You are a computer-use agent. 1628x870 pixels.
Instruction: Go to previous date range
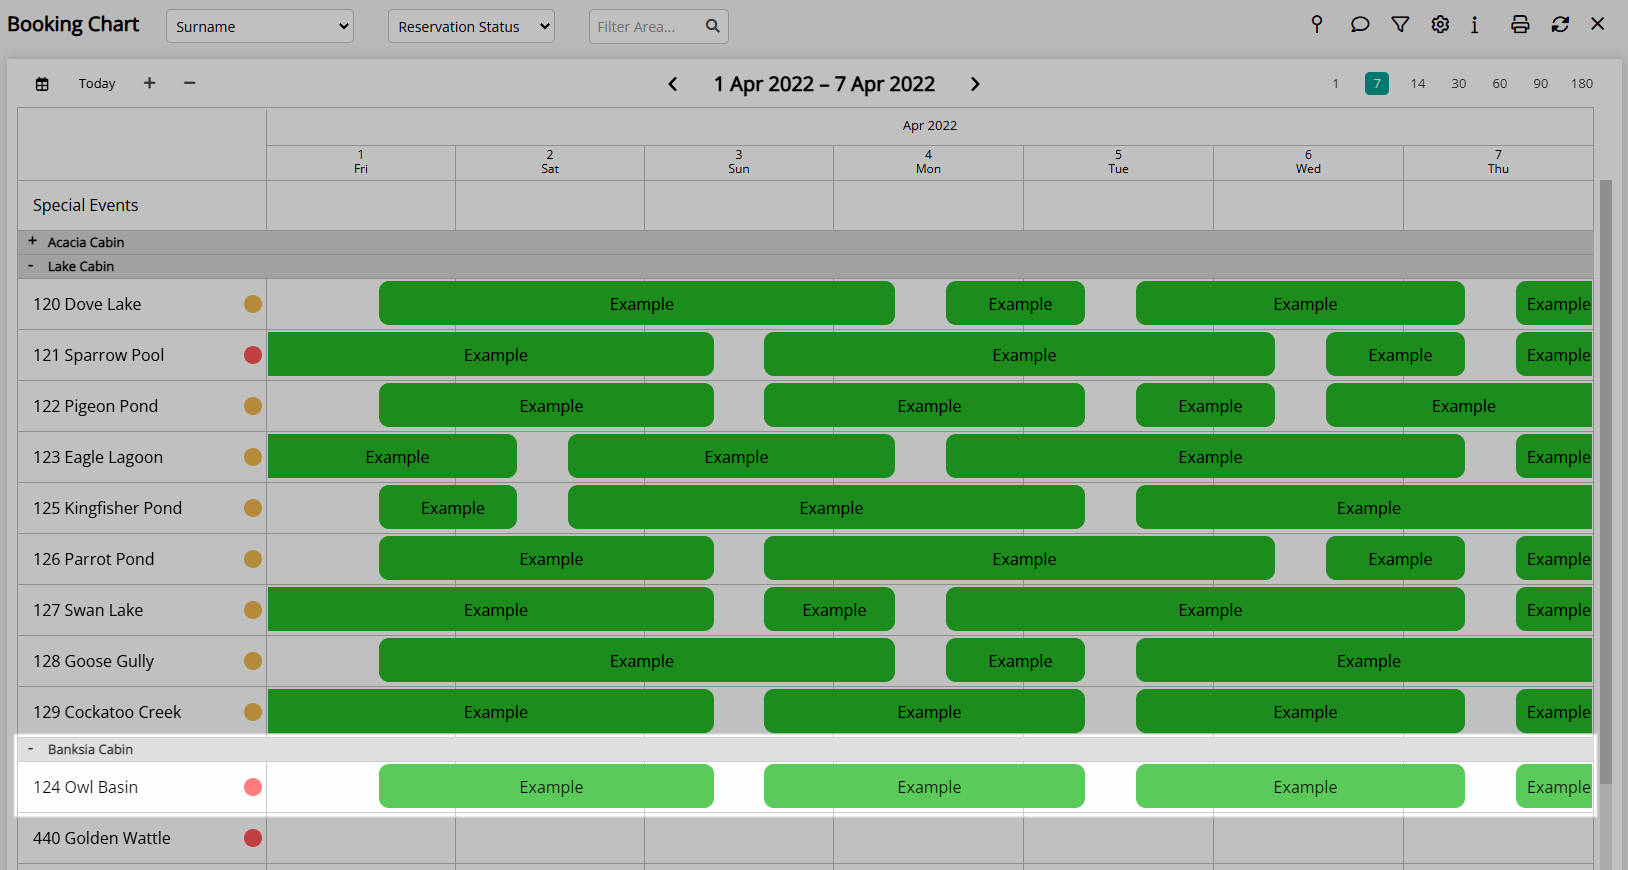point(673,84)
